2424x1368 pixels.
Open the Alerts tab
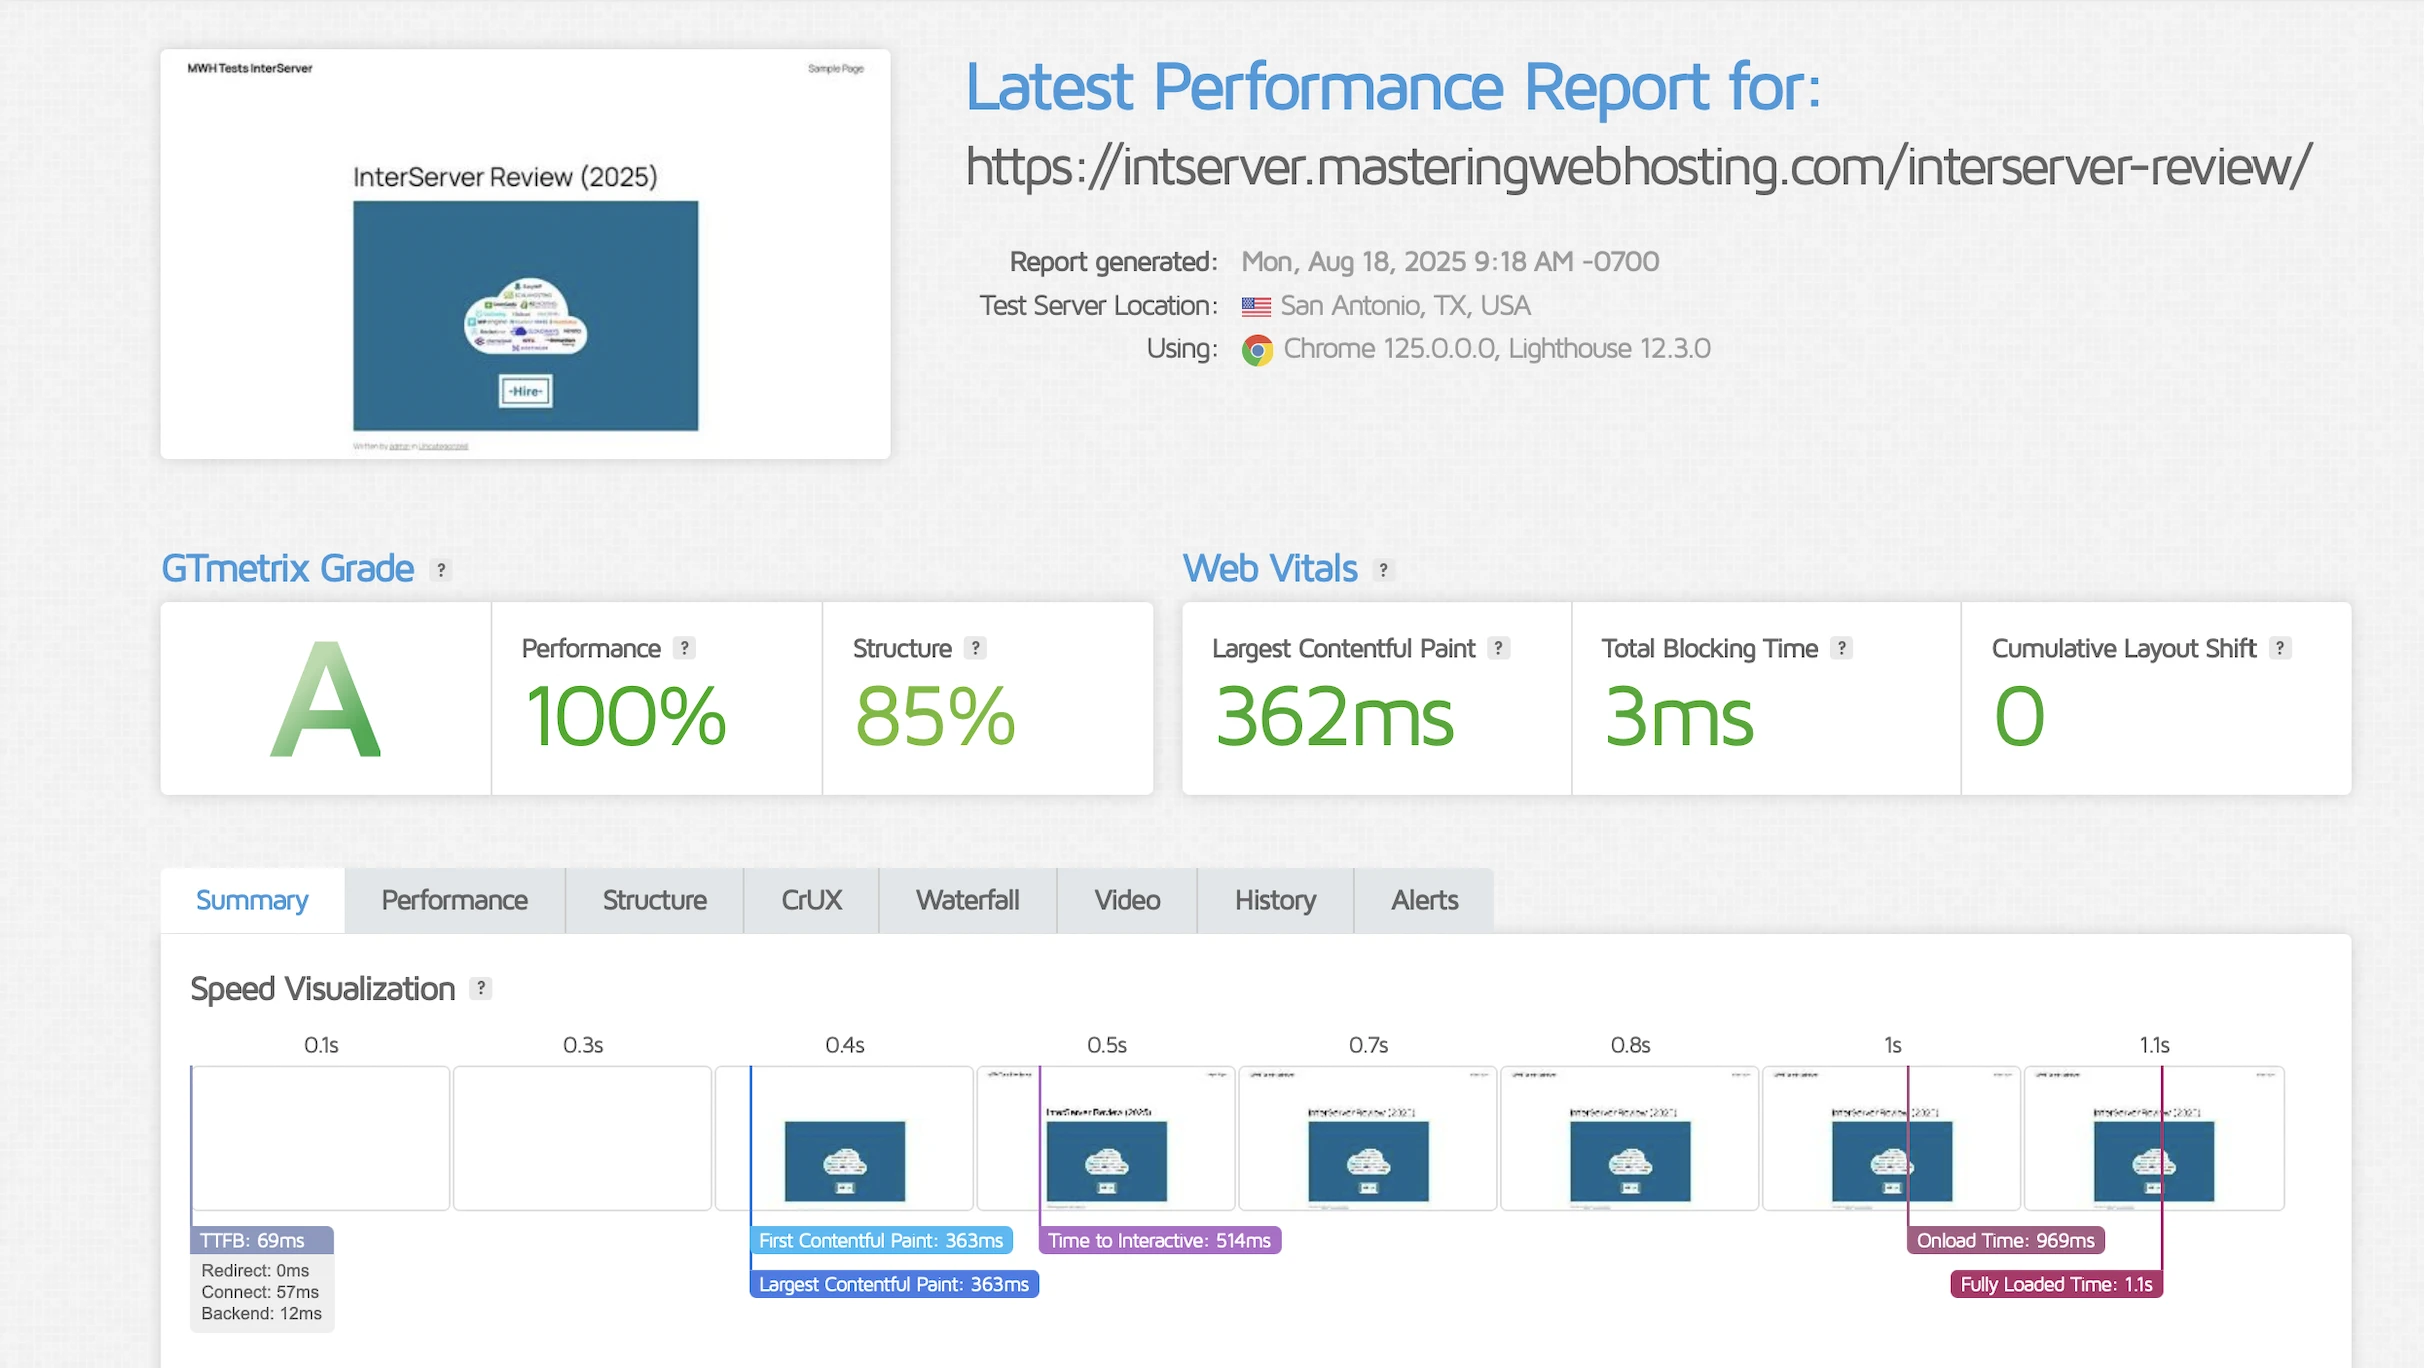coord(1424,900)
